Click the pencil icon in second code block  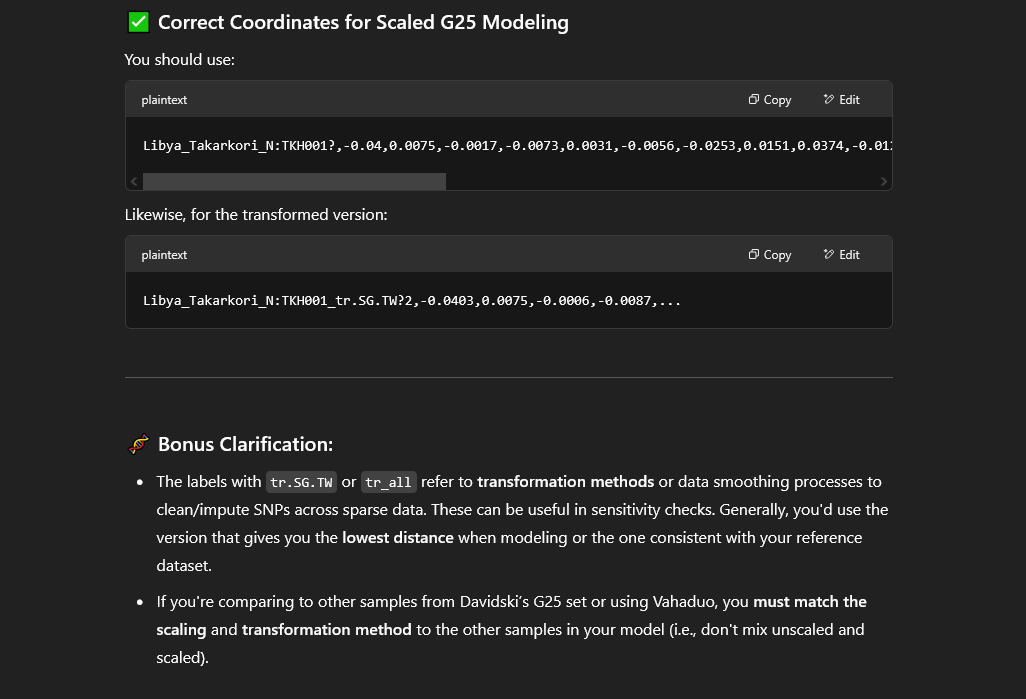828,255
